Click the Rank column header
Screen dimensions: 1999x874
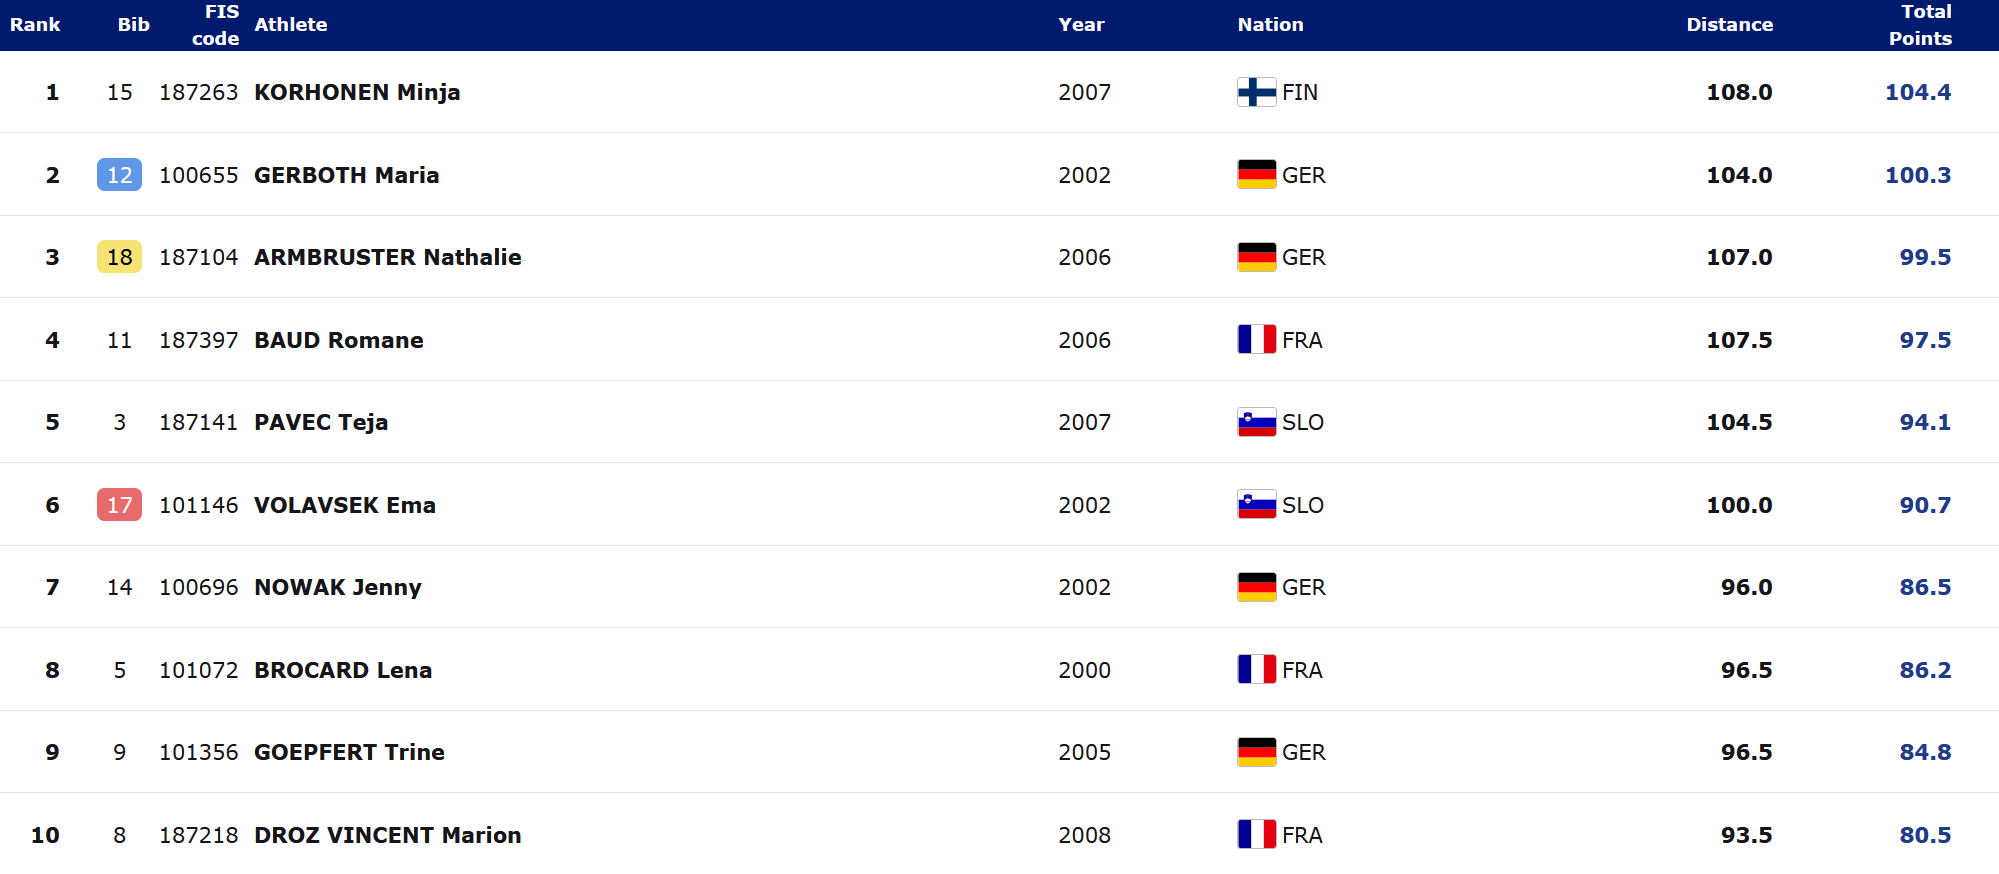[35, 25]
